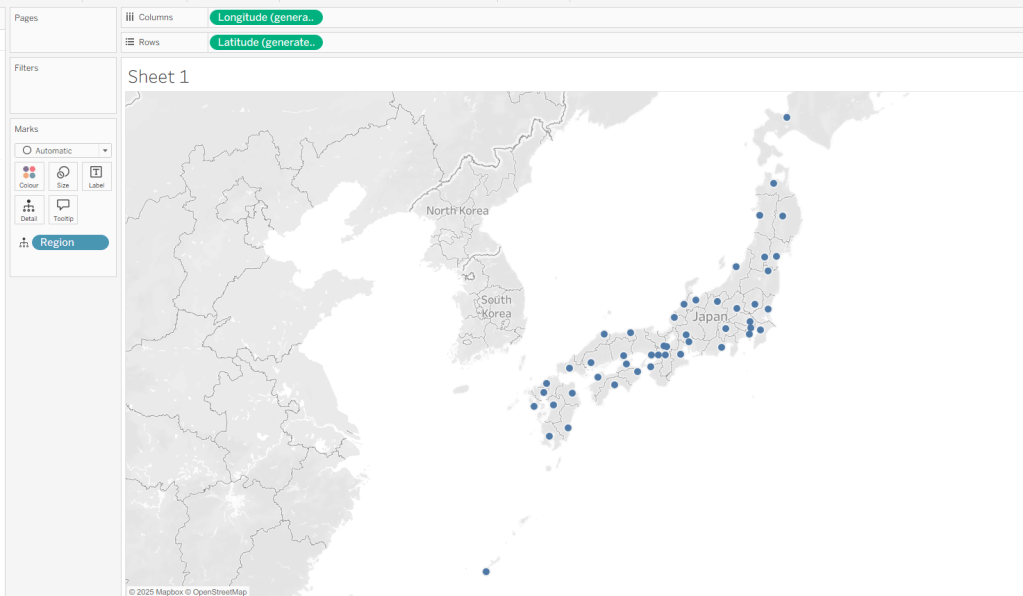Screen dimensions: 1023x596
Task: Open the Tooltip marks card
Action: coord(63,209)
